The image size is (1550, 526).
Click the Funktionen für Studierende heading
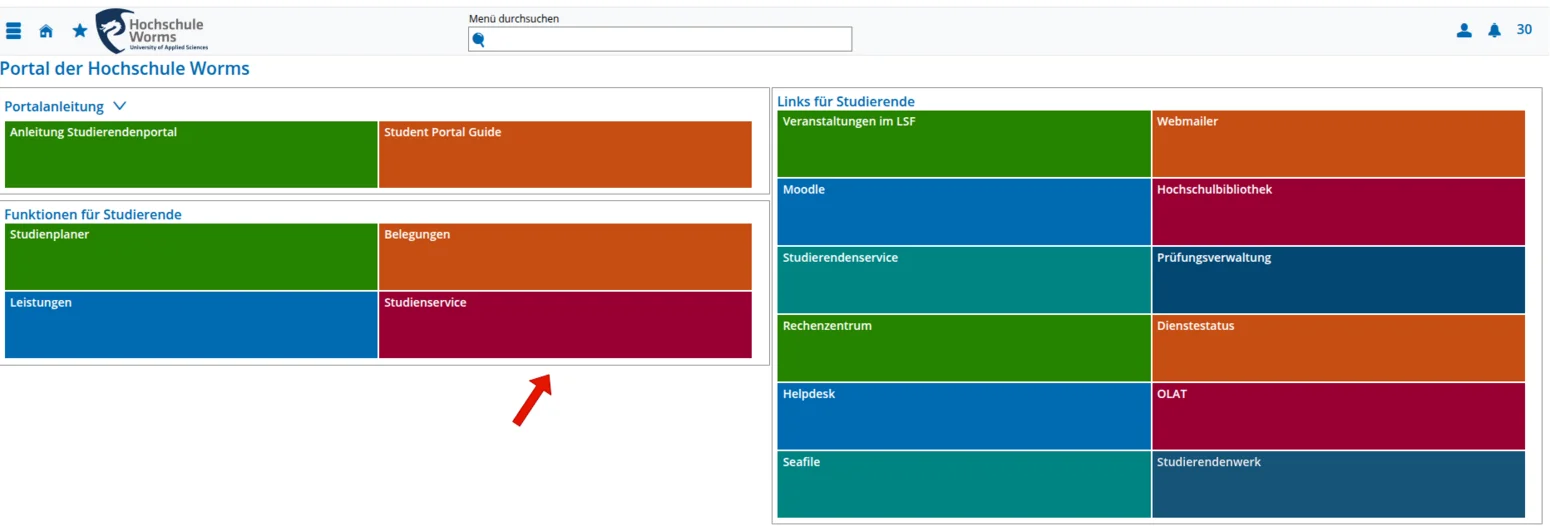(x=93, y=214)
